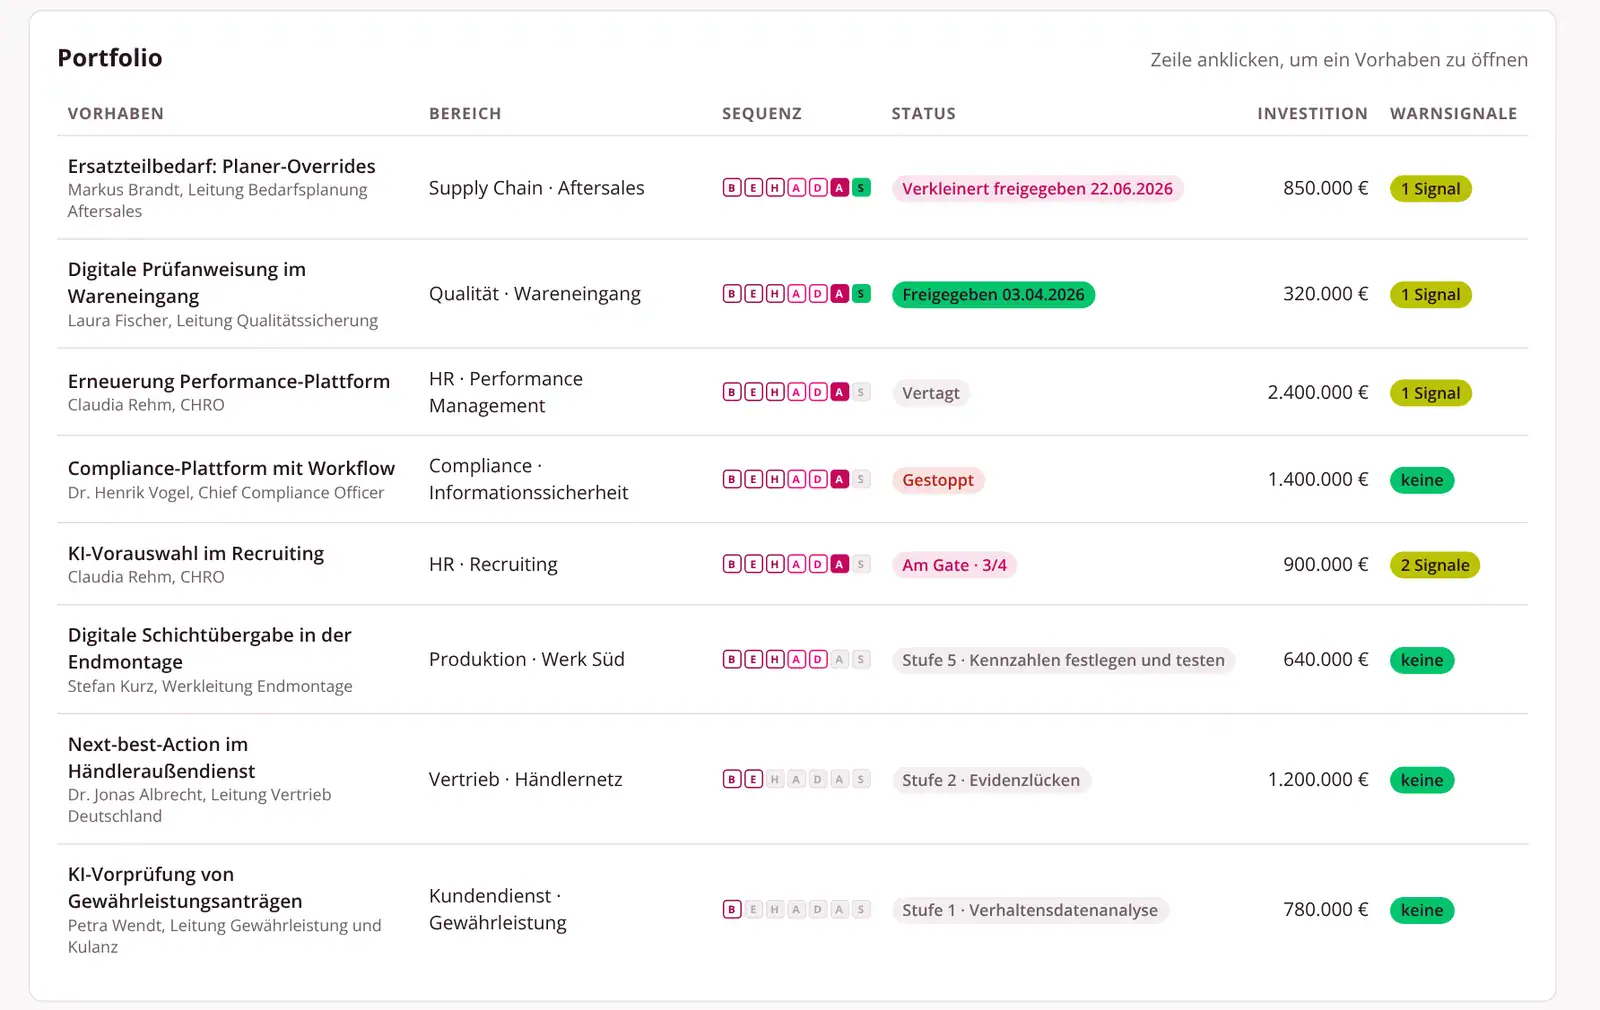
Task: Click the E step in Next-best-Action row
Action: click(x=754, y=779)
